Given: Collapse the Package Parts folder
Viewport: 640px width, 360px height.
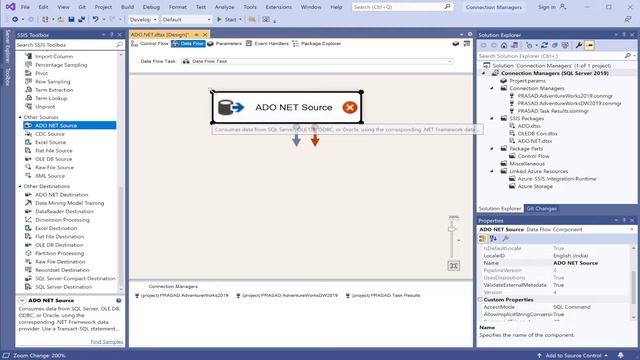Looking at the screenshot, I should click(x=492, y=149).
